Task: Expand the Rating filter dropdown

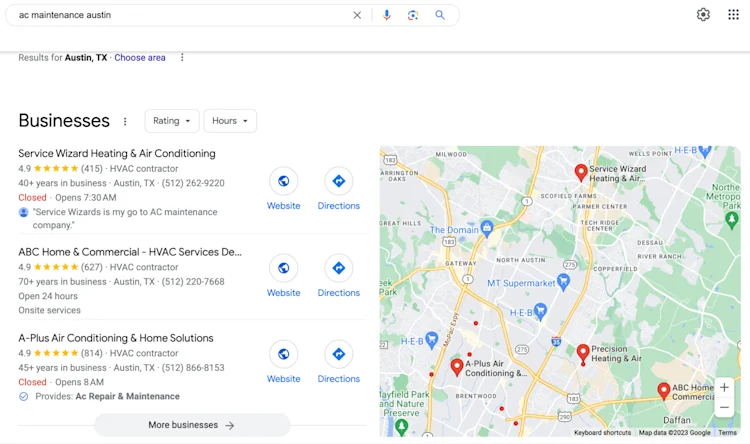Action: click(172, 121)
